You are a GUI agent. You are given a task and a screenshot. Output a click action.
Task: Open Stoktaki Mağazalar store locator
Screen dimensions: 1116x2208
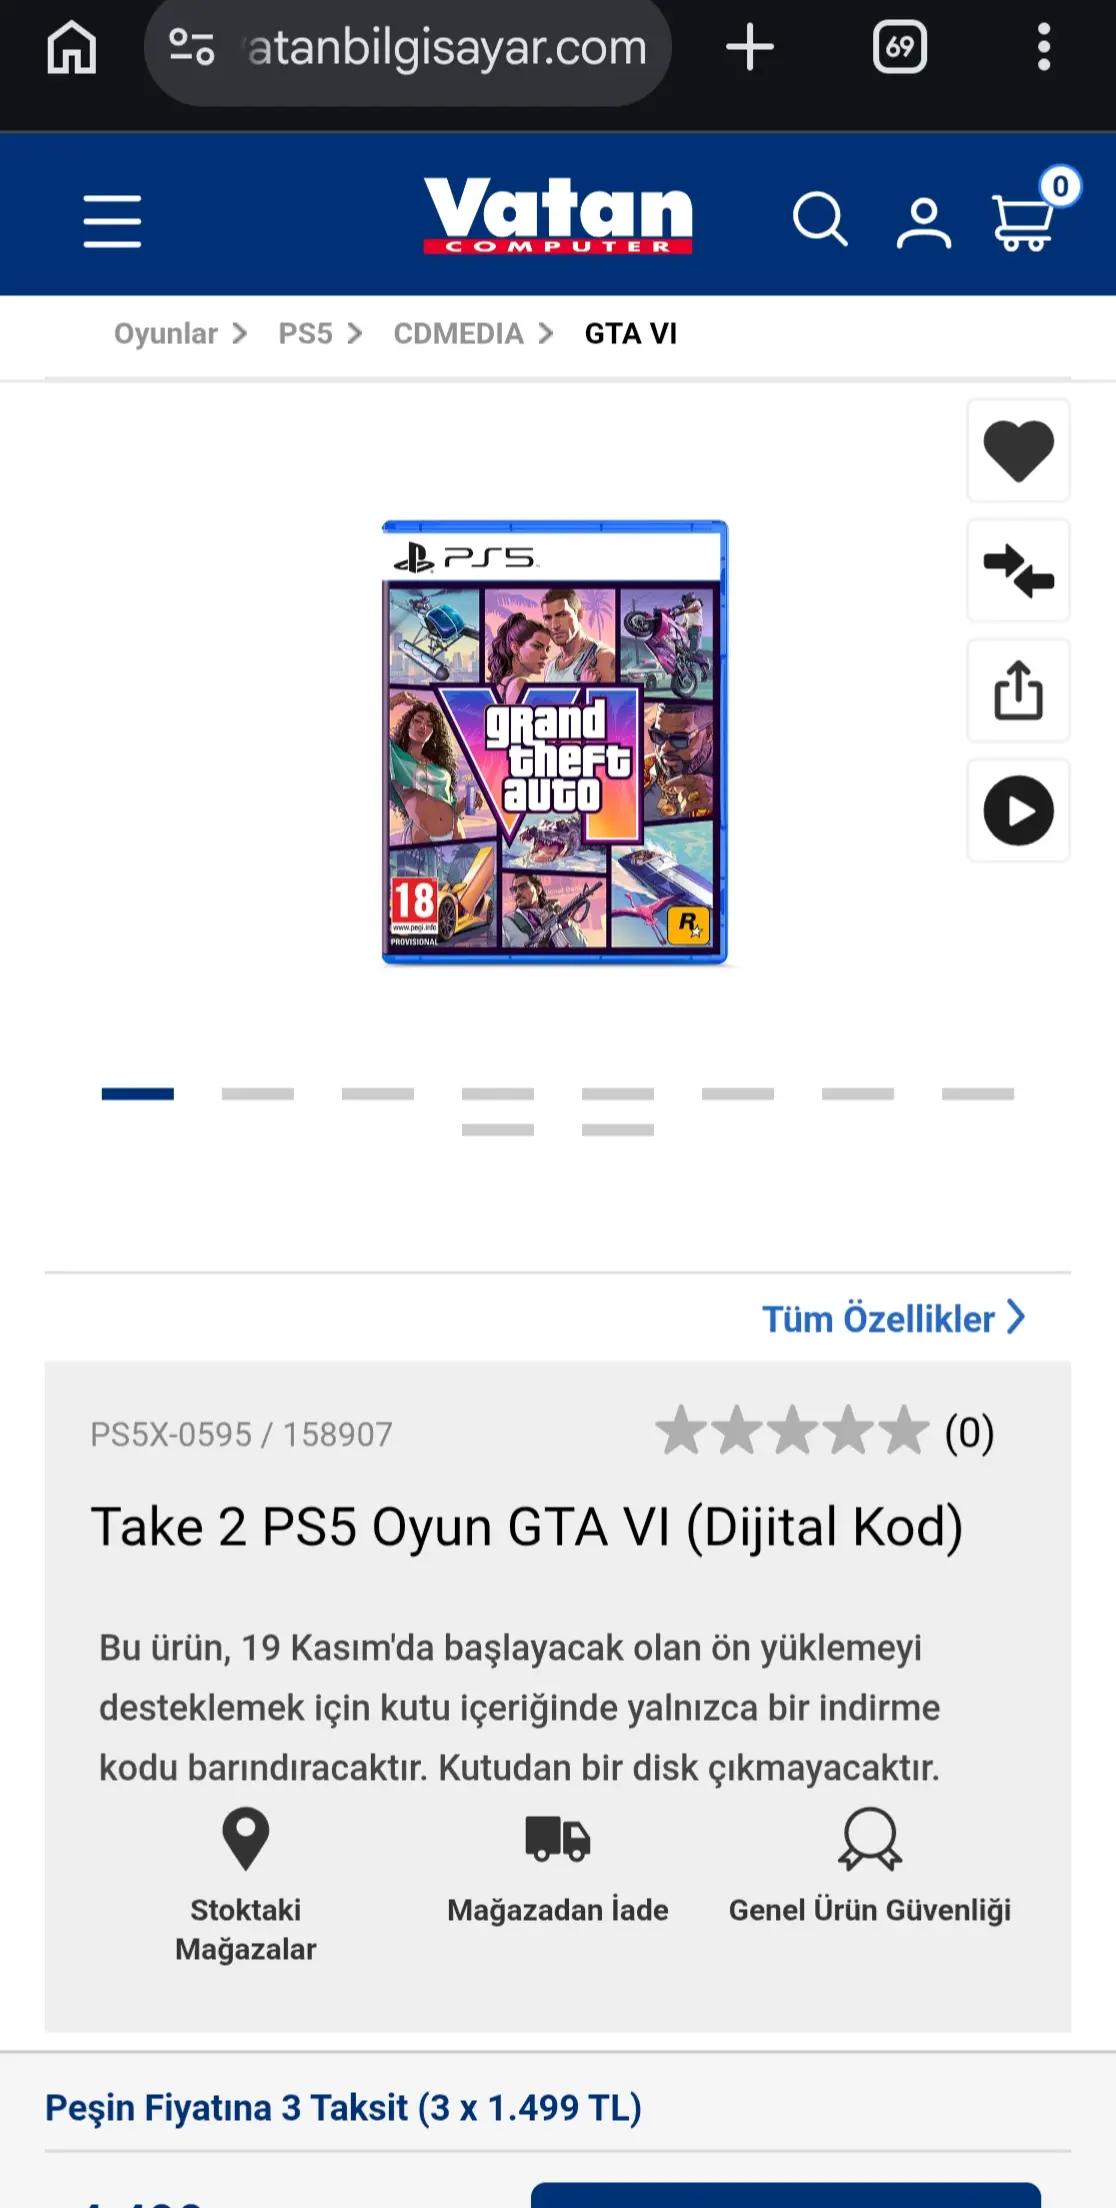246,1885
